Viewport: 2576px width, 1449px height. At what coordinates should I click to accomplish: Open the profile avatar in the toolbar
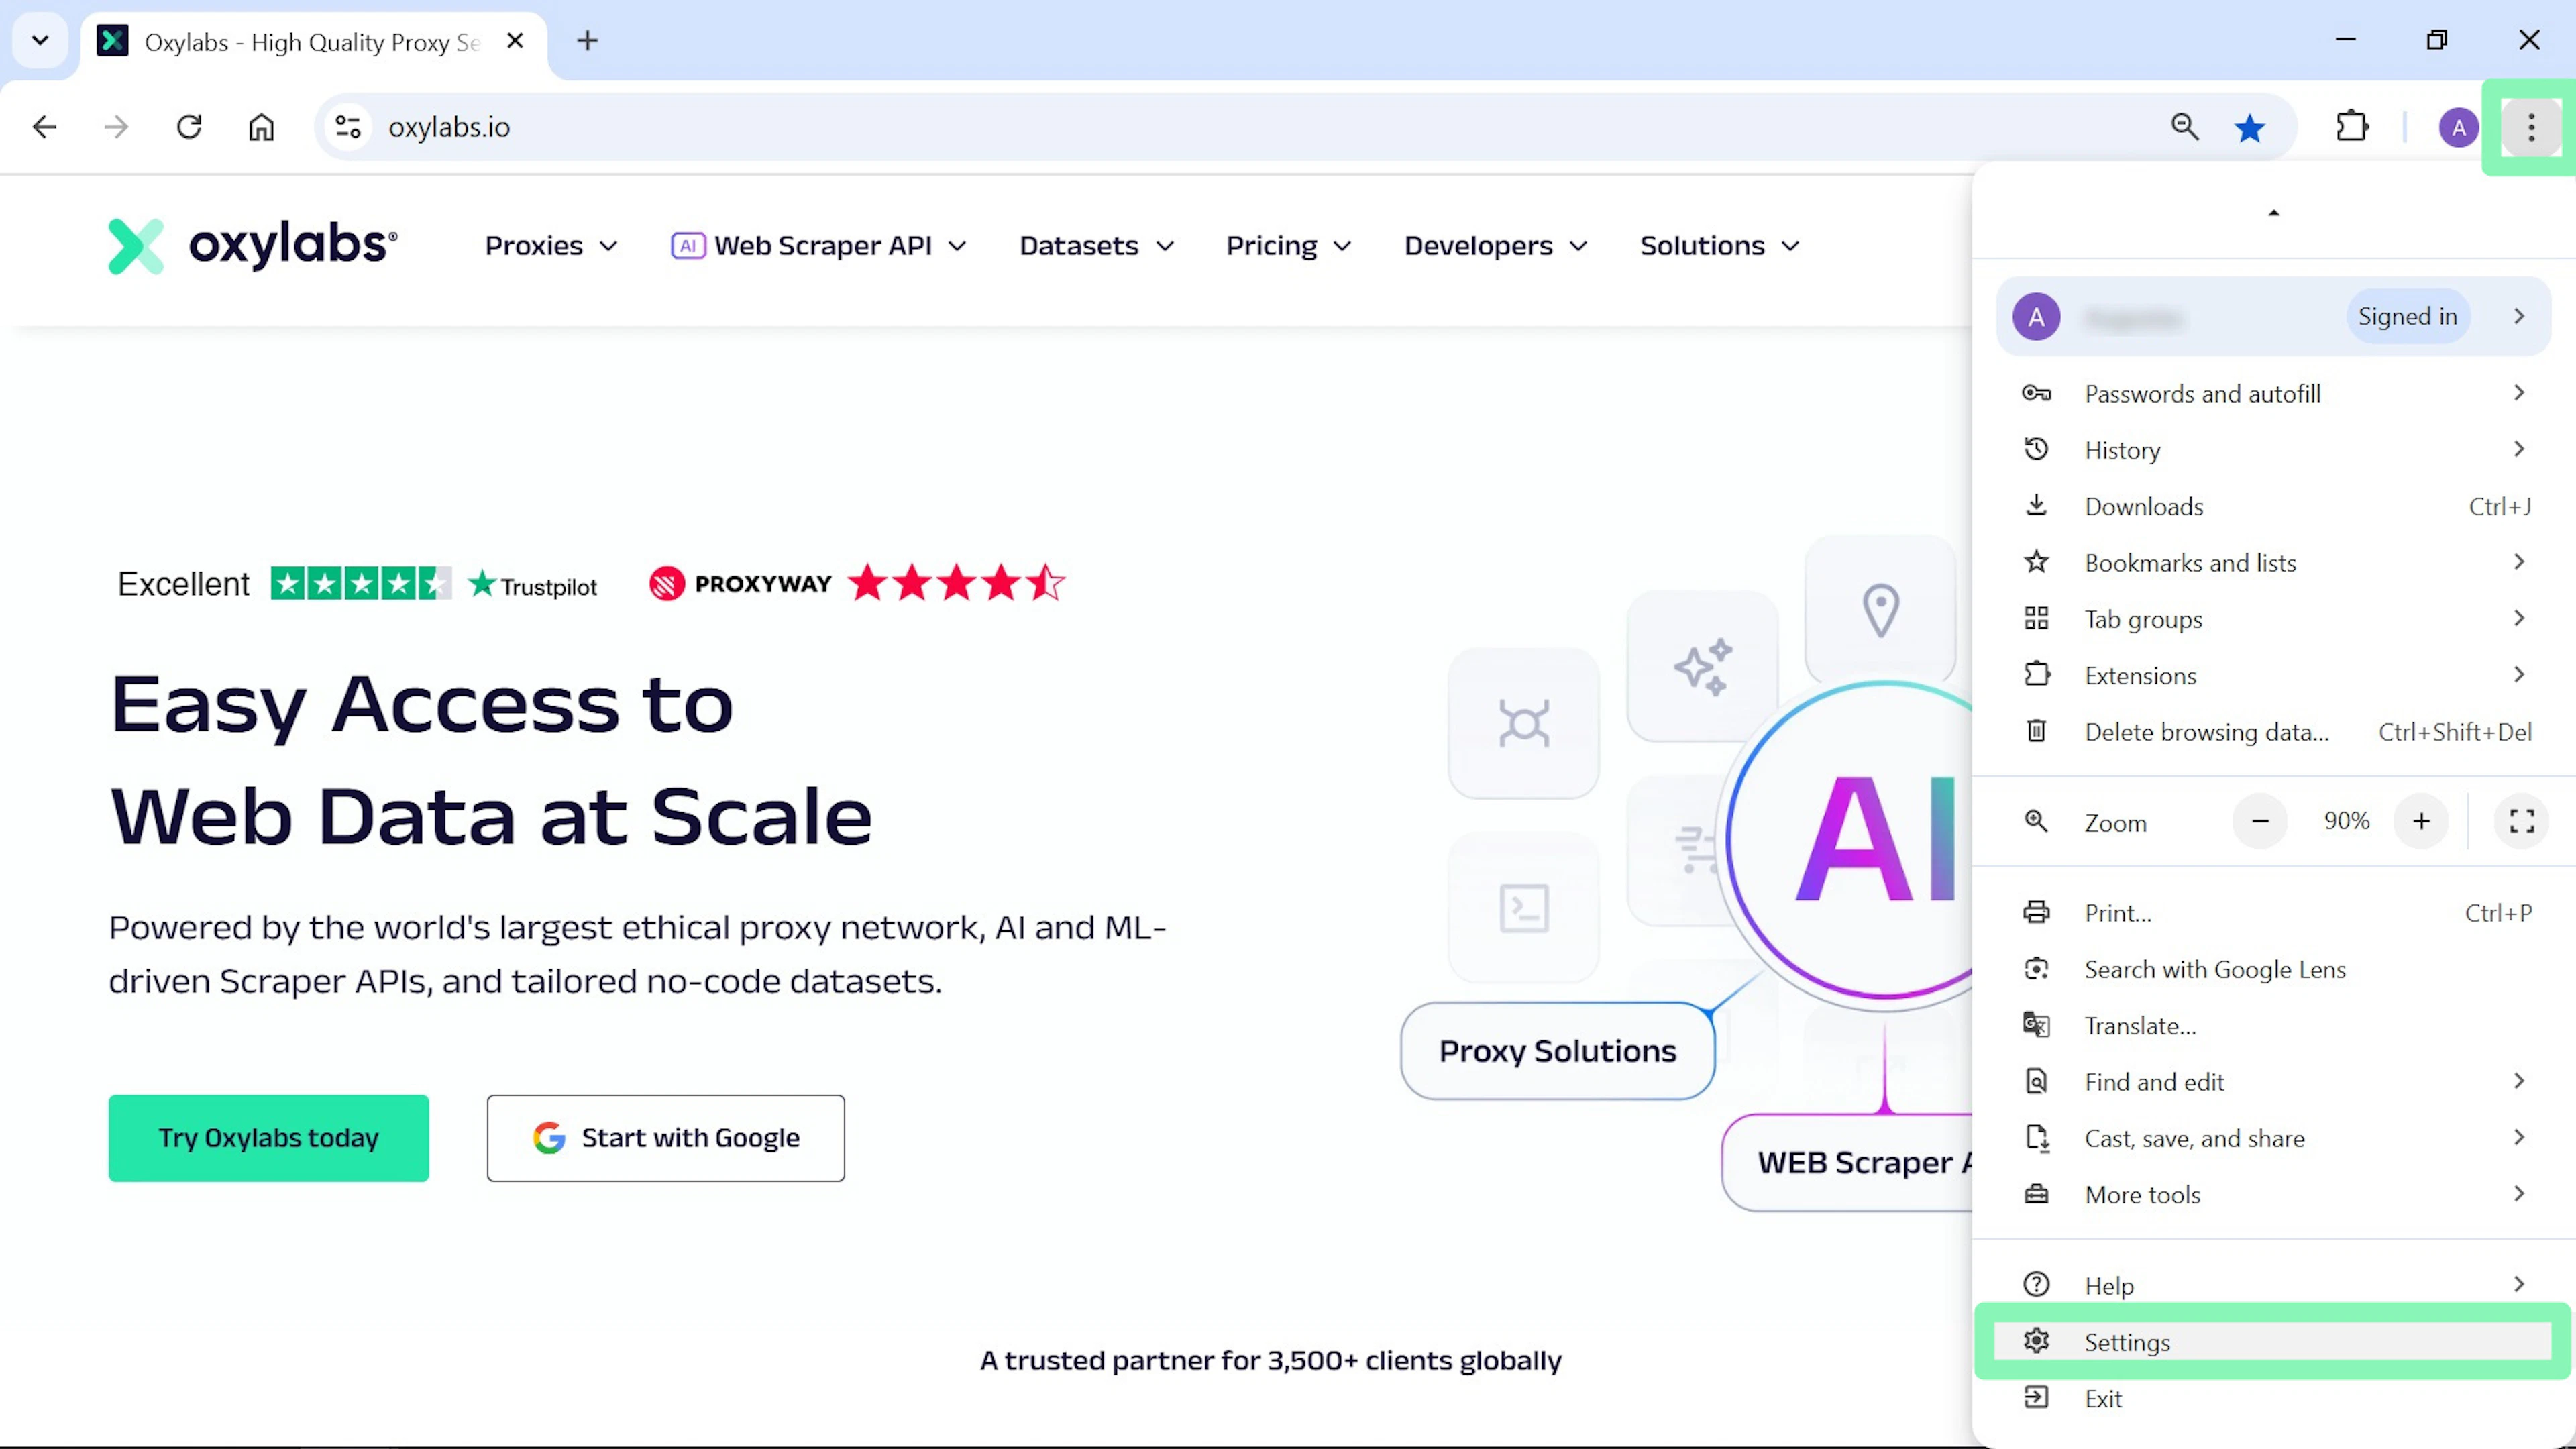[x=2458, y=127]
